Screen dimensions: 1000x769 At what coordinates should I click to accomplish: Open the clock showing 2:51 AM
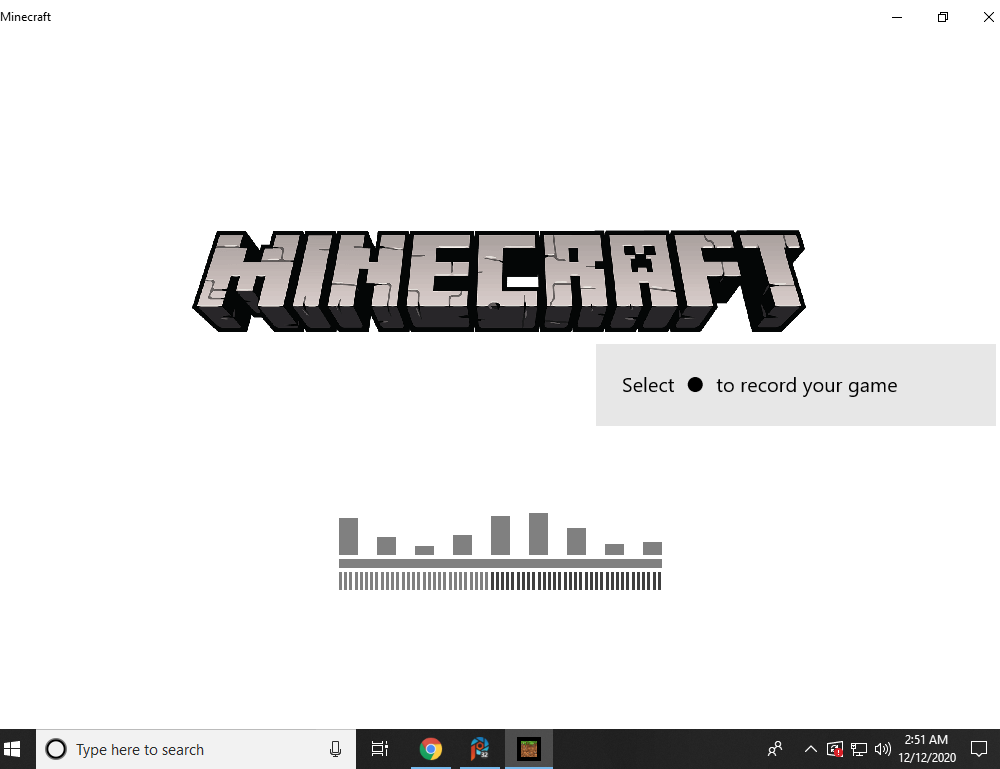927,749
